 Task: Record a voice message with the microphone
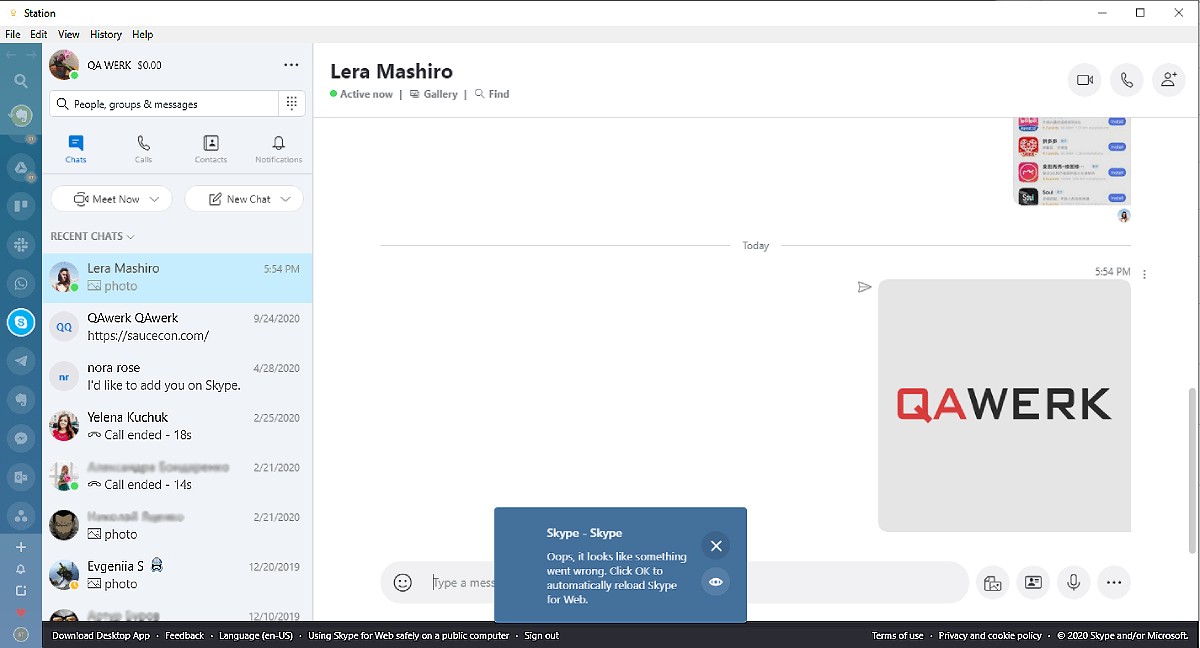[x=1074, y=582]
